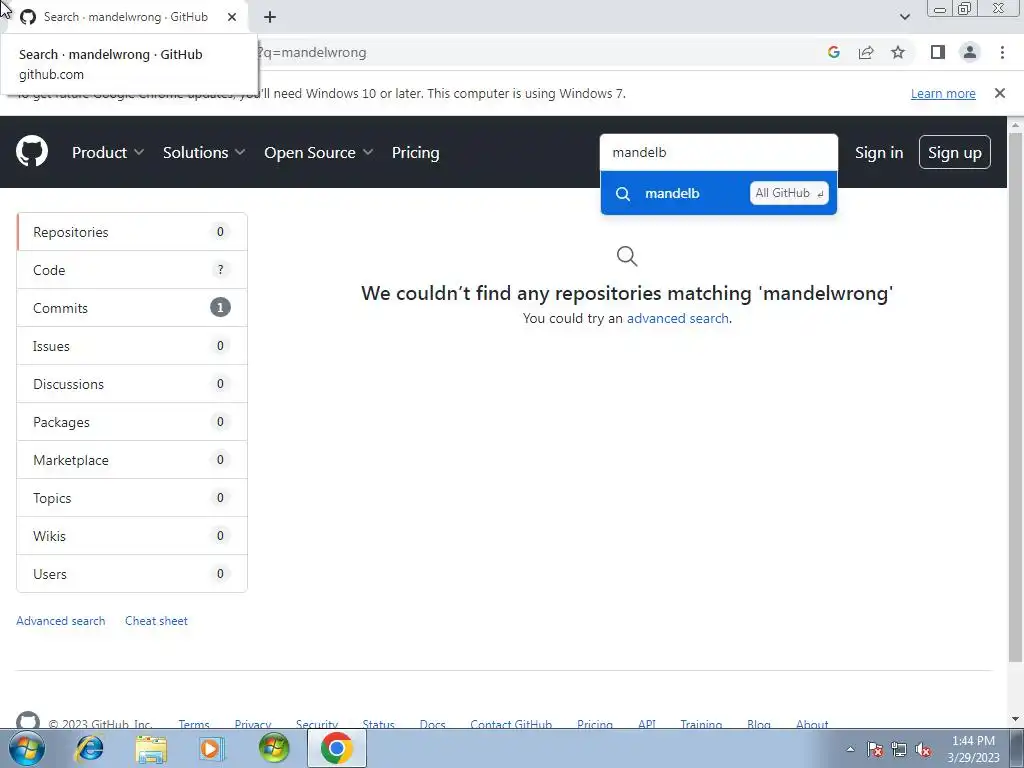
Task: Bookmark this page with the star icon
Action: point(898,52)
